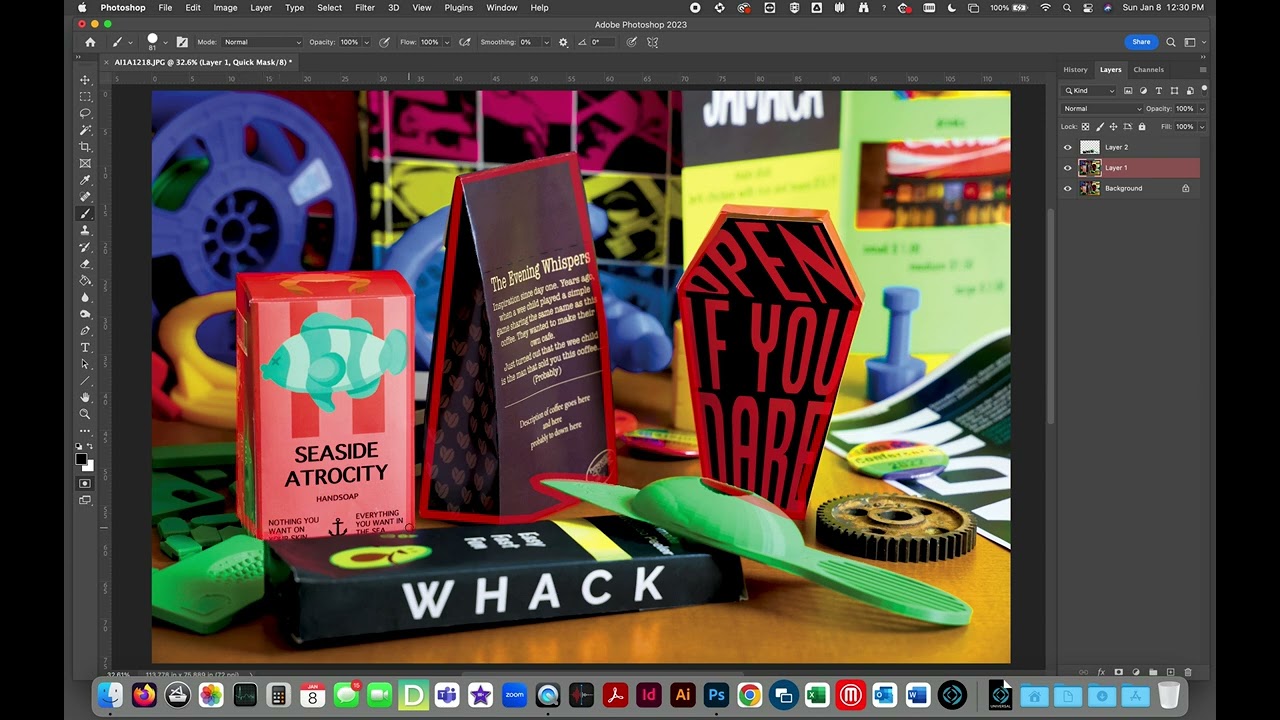Image resolution: width=1280 pixels, height=720 pixels.
Task: Select the History Brush tool
Action: (x=85, y=247)
